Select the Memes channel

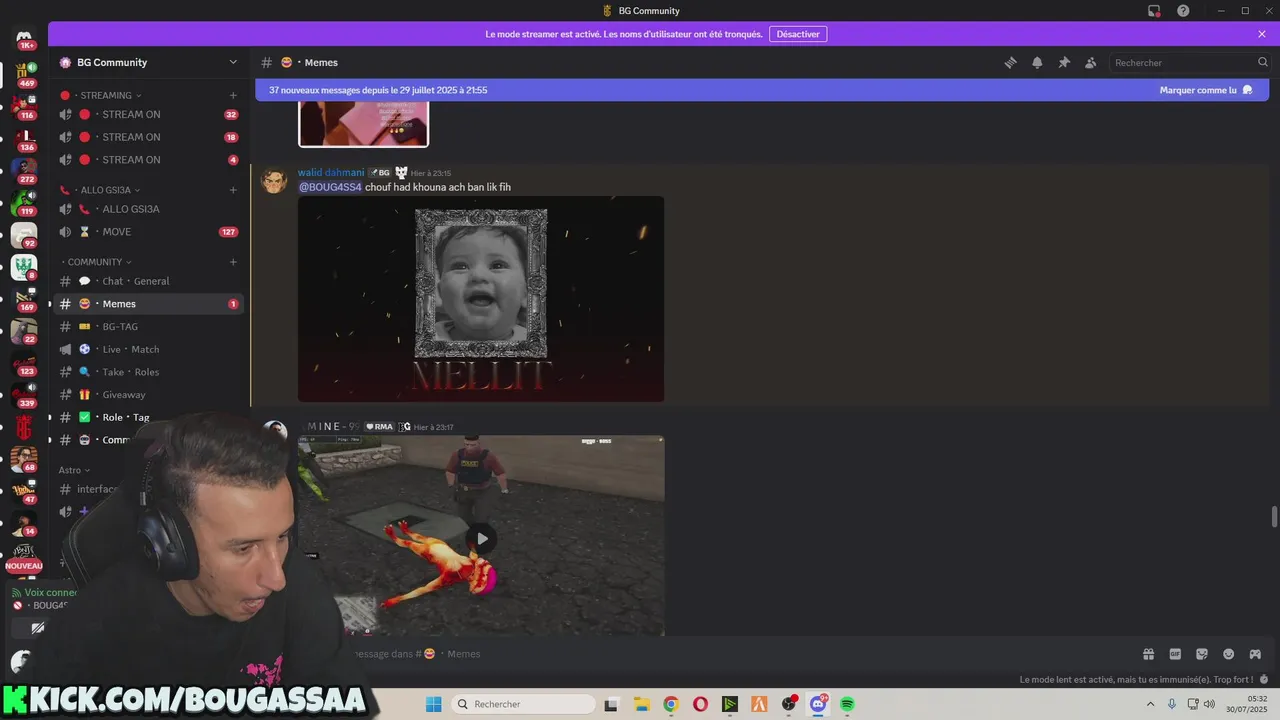(x=148, y=304)
